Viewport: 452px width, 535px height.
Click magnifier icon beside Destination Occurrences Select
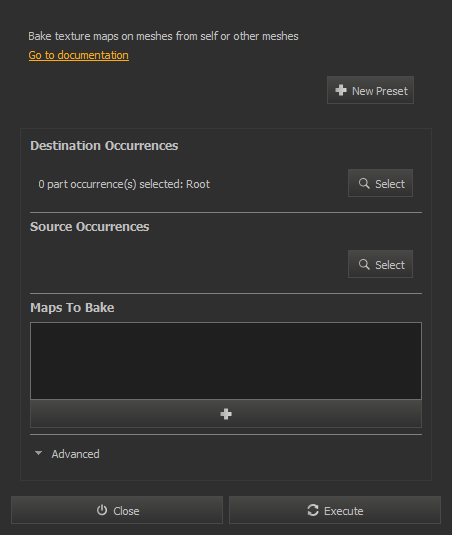coord(364,183)
